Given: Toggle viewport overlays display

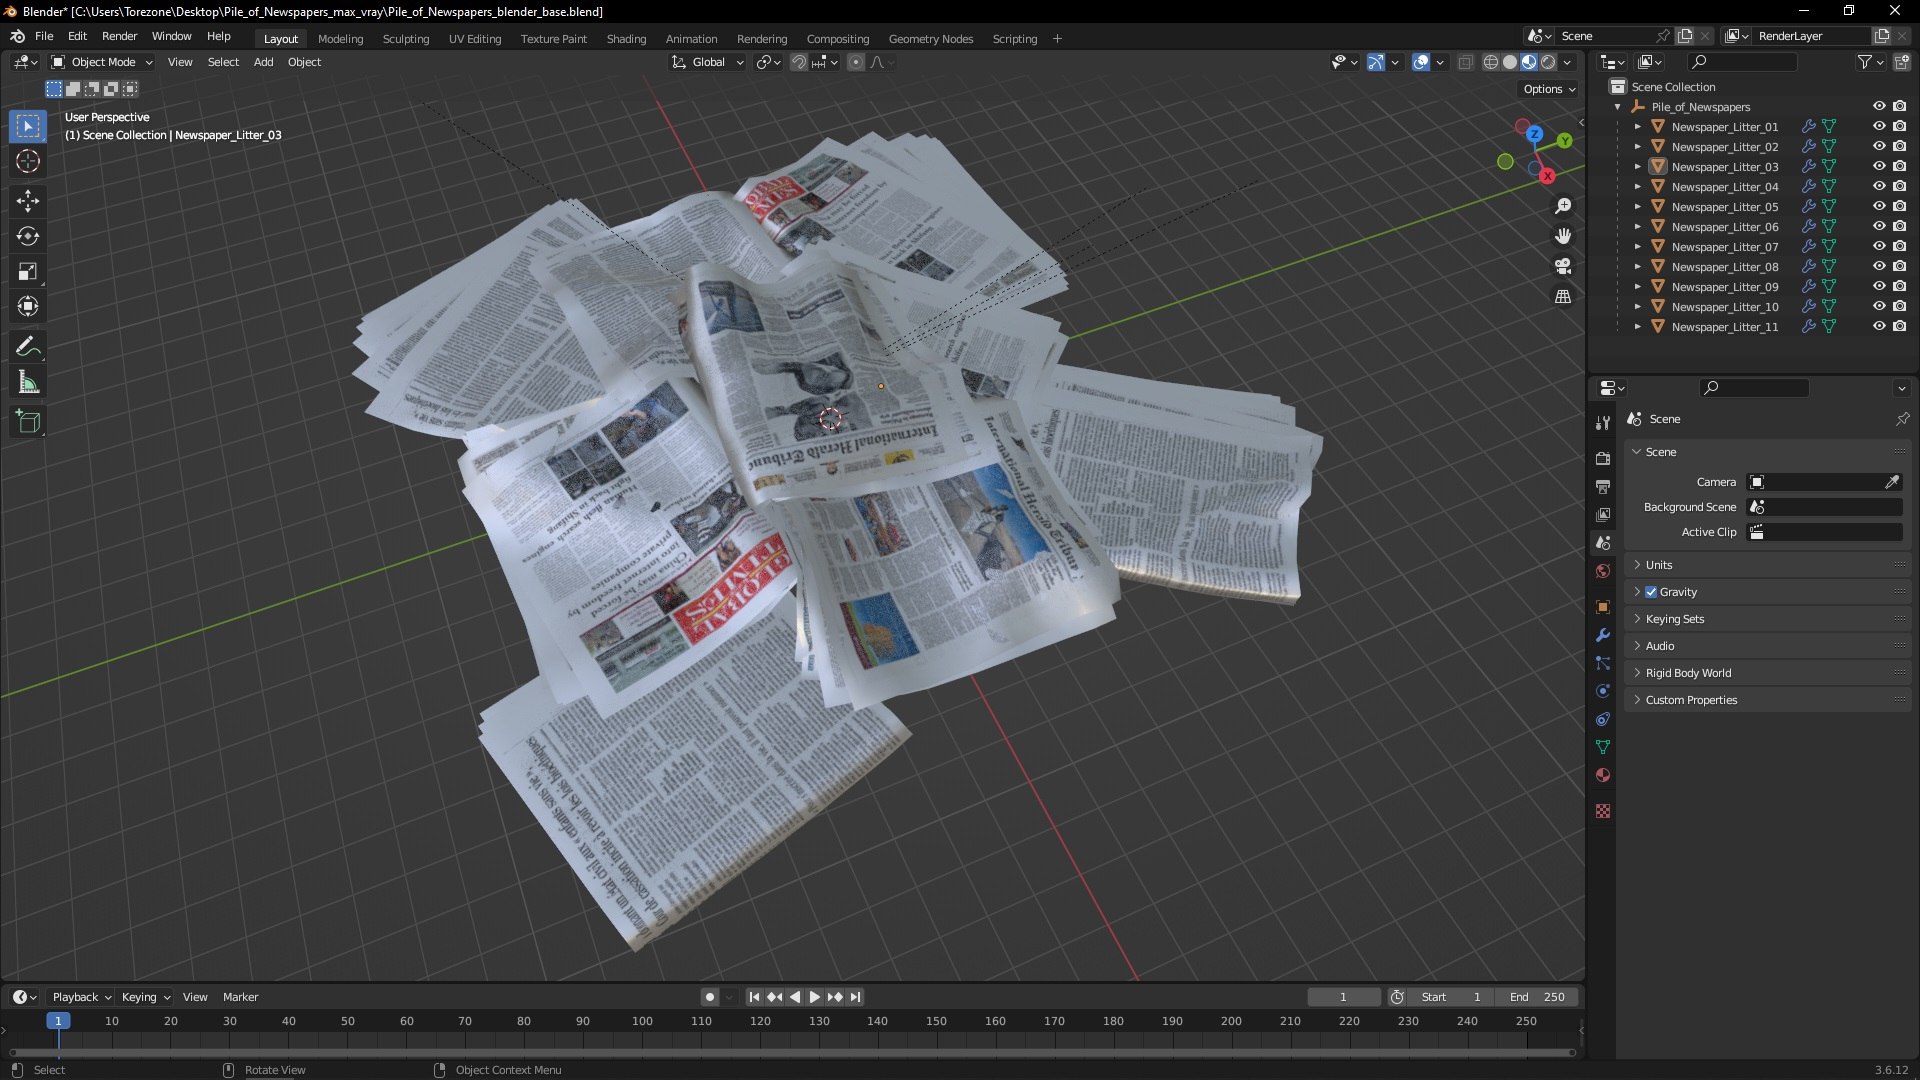Looking at the screenshot, I should coord(1421,62).
